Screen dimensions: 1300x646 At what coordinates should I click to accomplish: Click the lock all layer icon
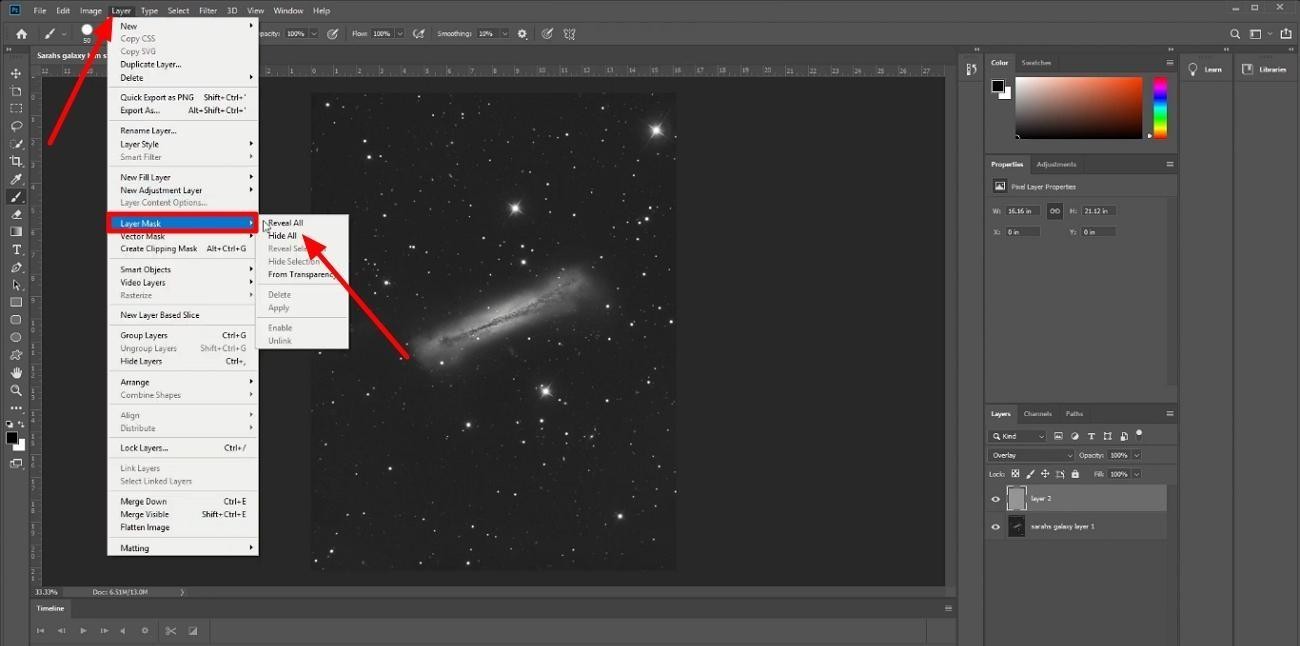(1075, 474)
